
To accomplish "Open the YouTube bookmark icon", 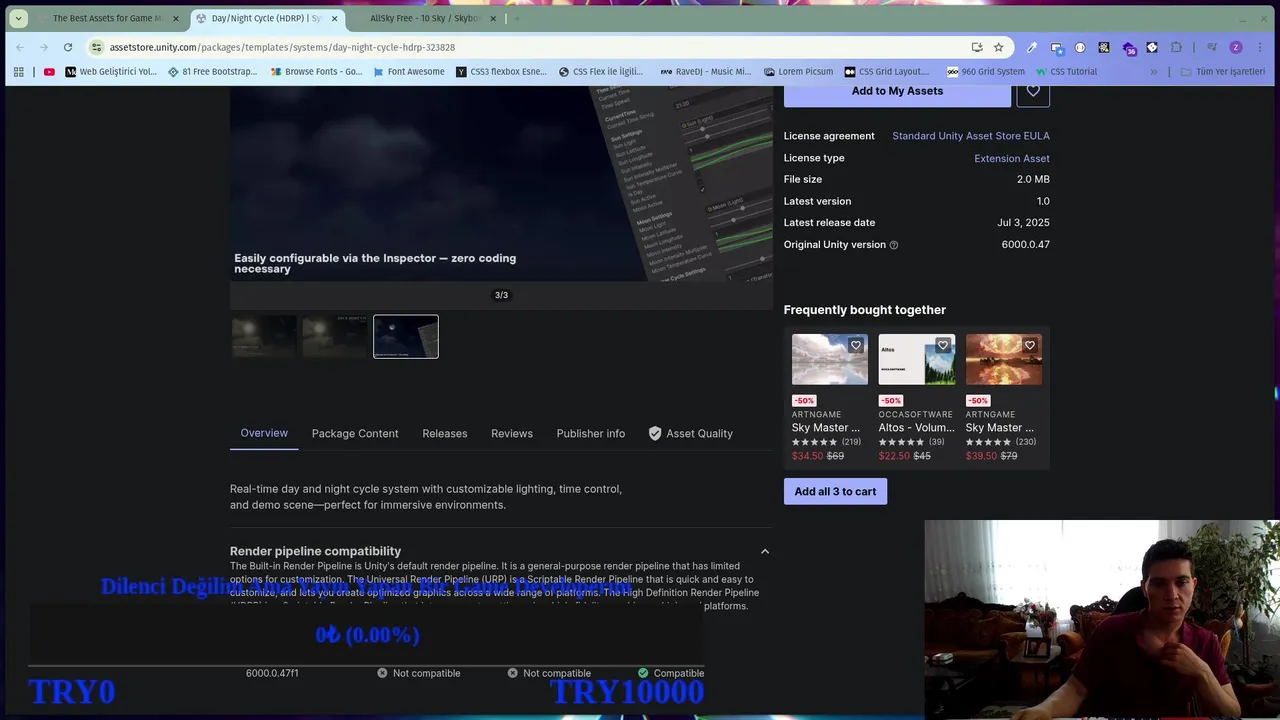I will coord(49,72).
